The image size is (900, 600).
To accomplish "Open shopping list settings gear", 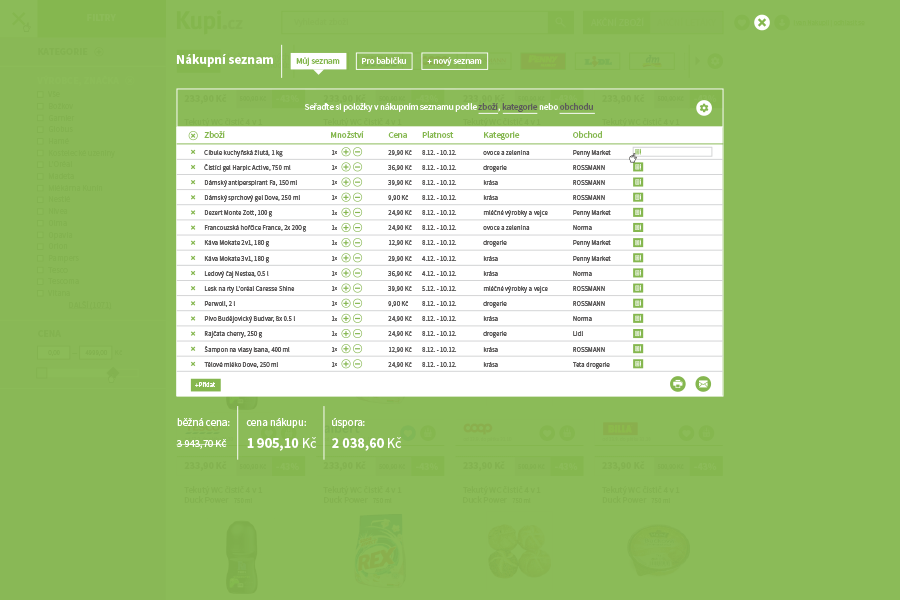I will pyautogui.click(x=704, y=108).
